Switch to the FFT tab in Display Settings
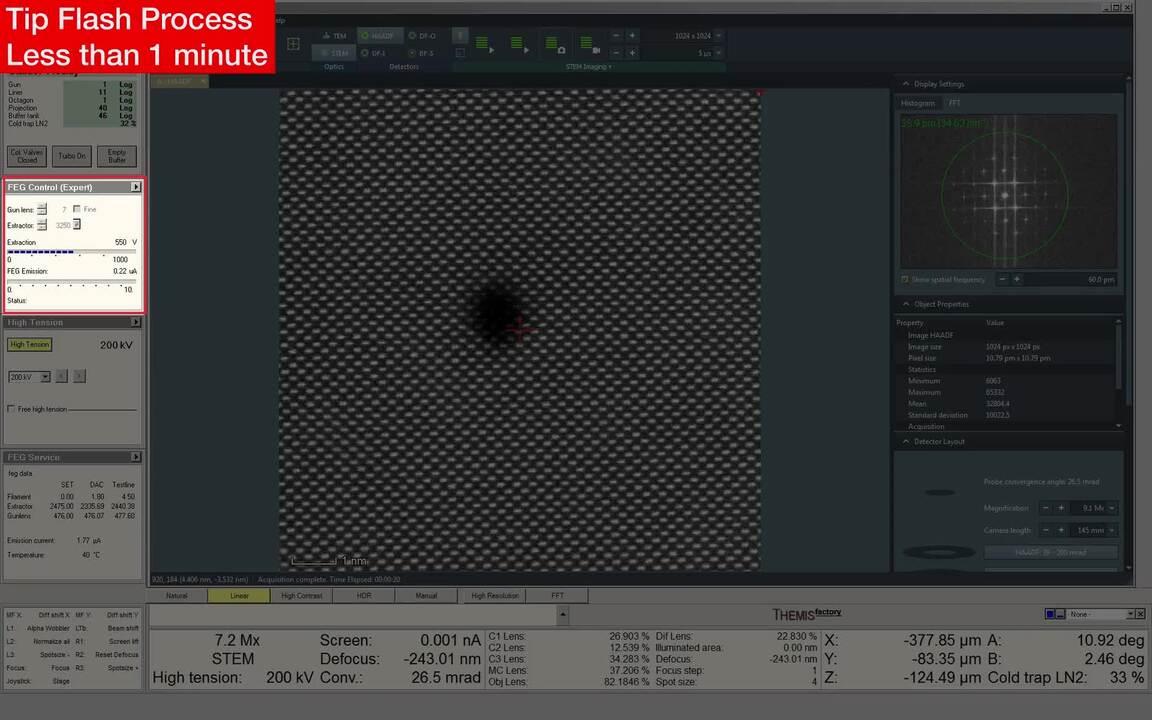 point(954,103)
